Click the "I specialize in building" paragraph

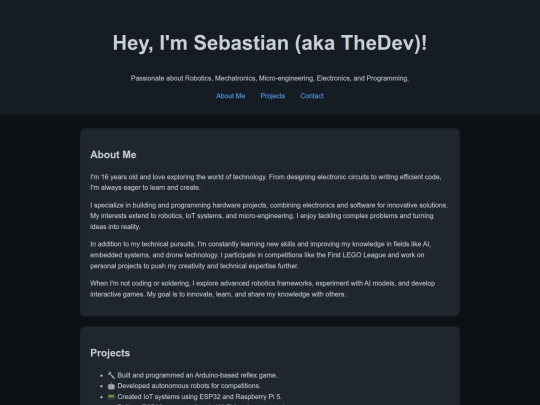269,216
